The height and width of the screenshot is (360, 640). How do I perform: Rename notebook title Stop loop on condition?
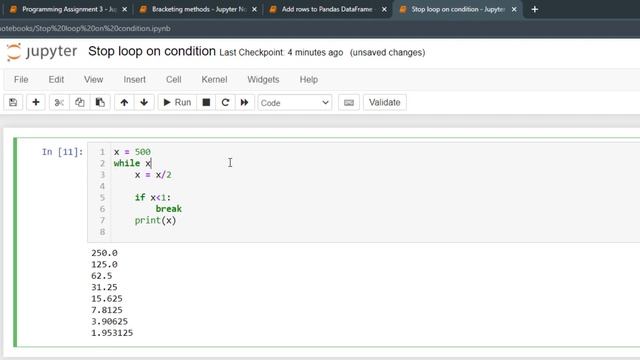click(x=152, y=51)
